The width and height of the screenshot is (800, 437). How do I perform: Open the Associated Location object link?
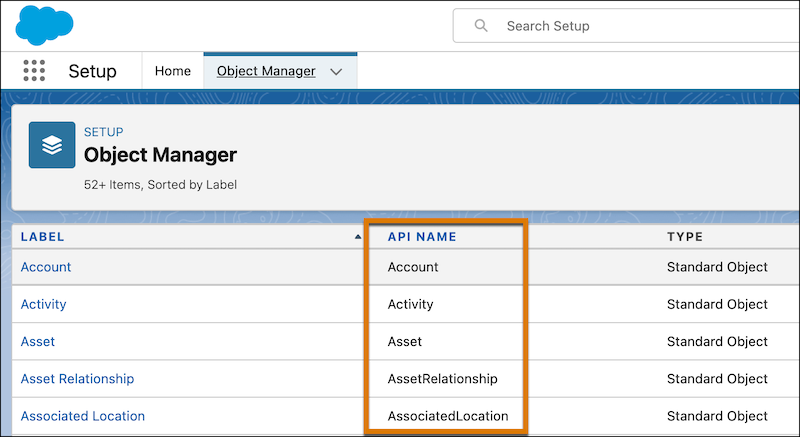tap(83, 416)
